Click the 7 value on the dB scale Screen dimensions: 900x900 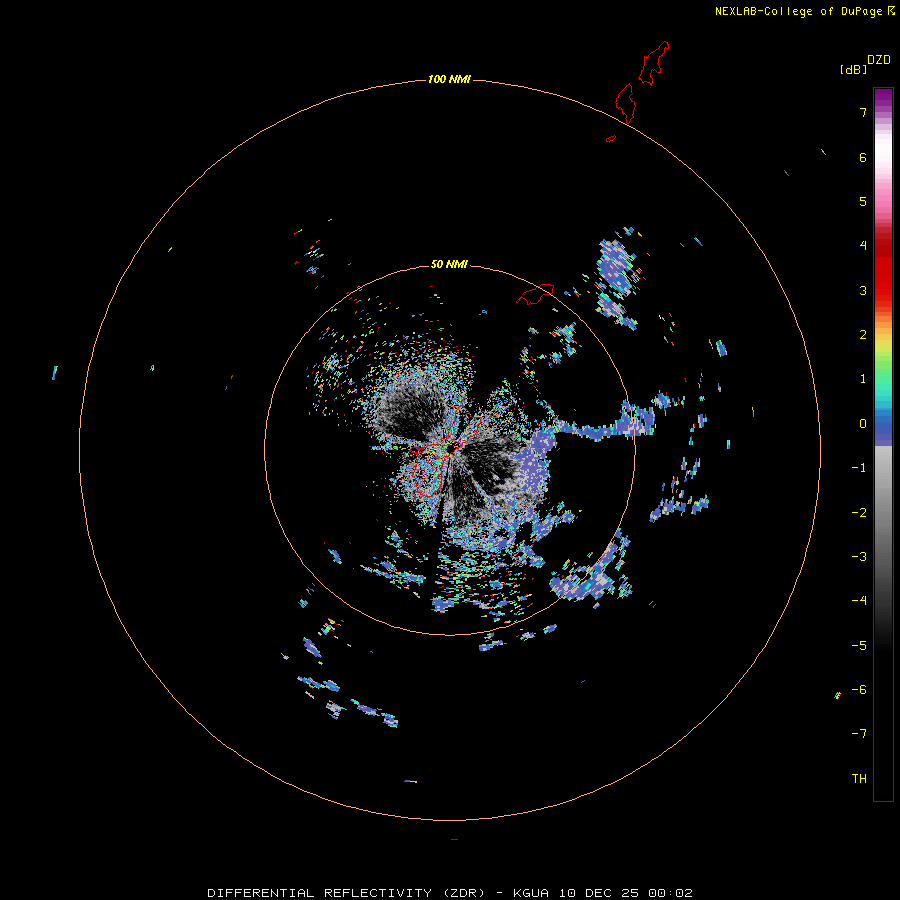click(x=863, y=112)
